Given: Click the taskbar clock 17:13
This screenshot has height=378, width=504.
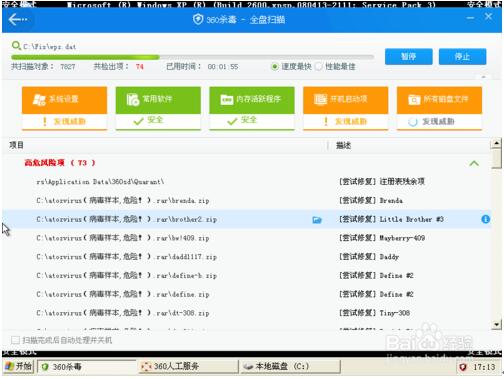Looking at the screenshot, I should (484, 367).
